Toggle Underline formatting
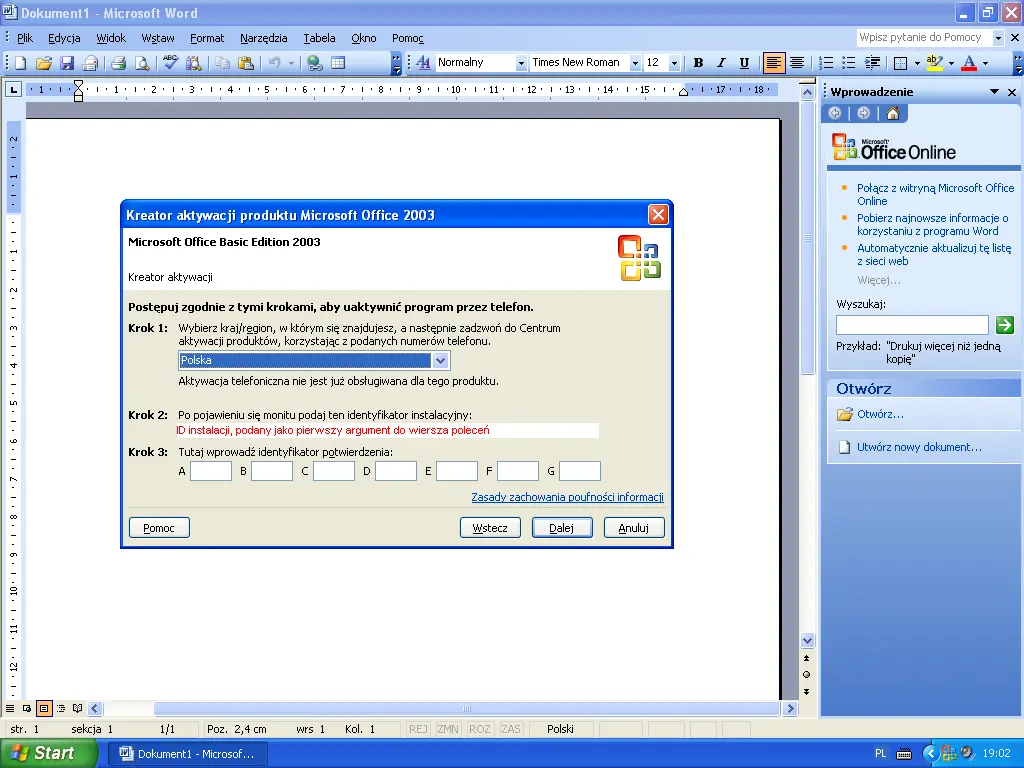 (x=744, y=63)
